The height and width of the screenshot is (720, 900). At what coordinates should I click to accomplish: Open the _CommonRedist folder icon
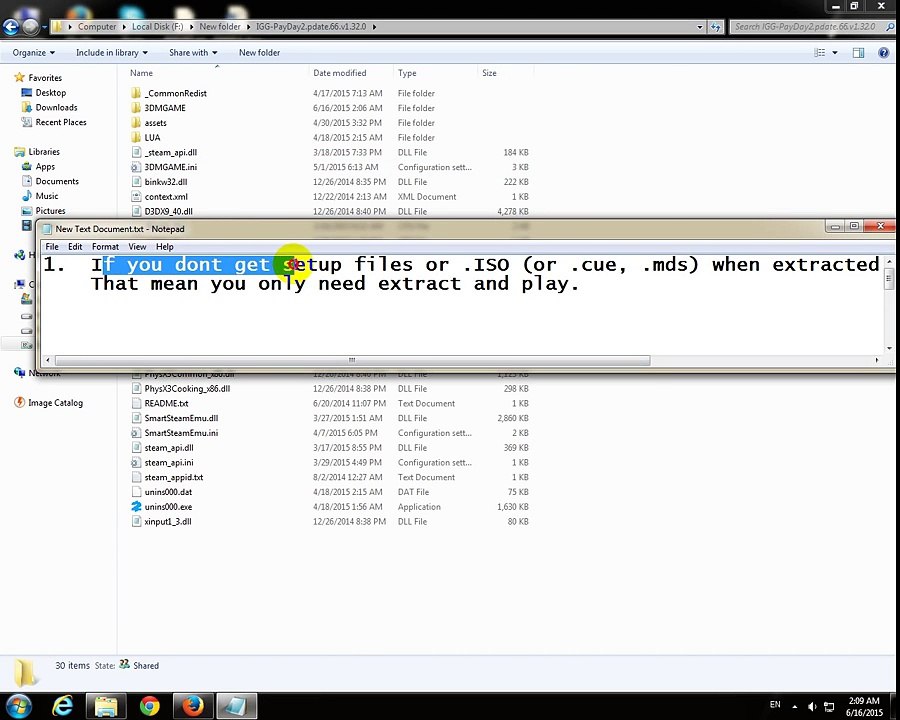[136, 93]
